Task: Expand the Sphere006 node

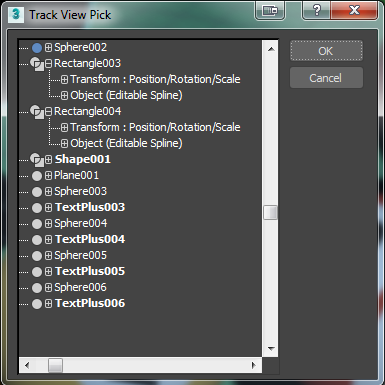Action: (x=48, y=287)
